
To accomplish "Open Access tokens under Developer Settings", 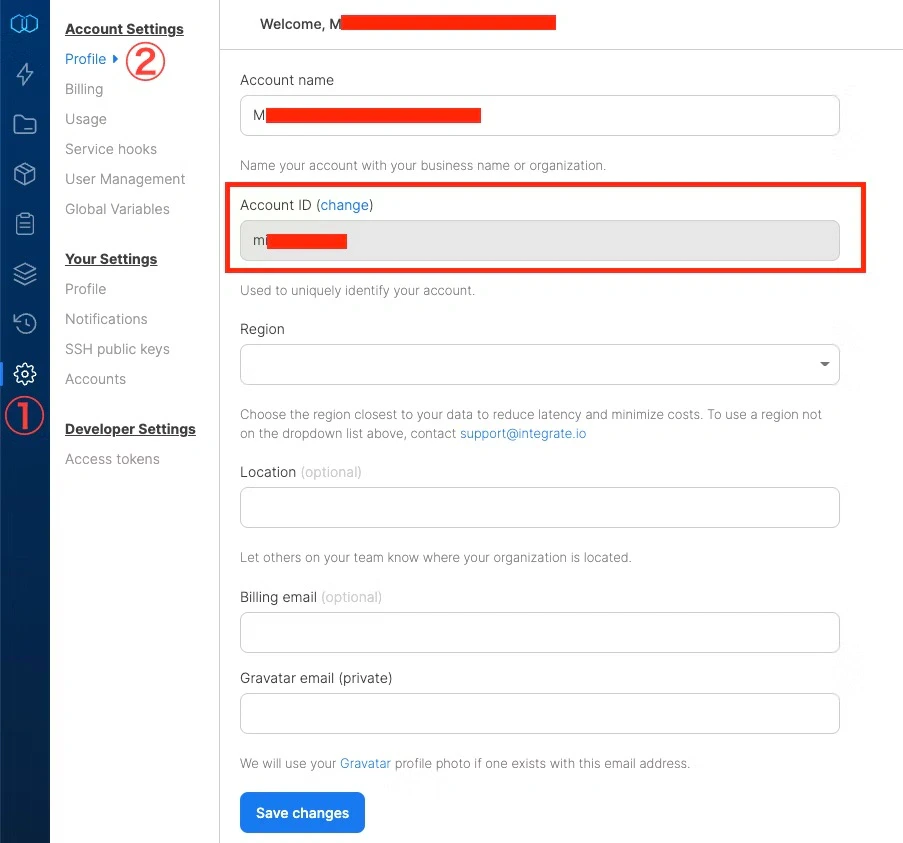I will pos(112,458).
